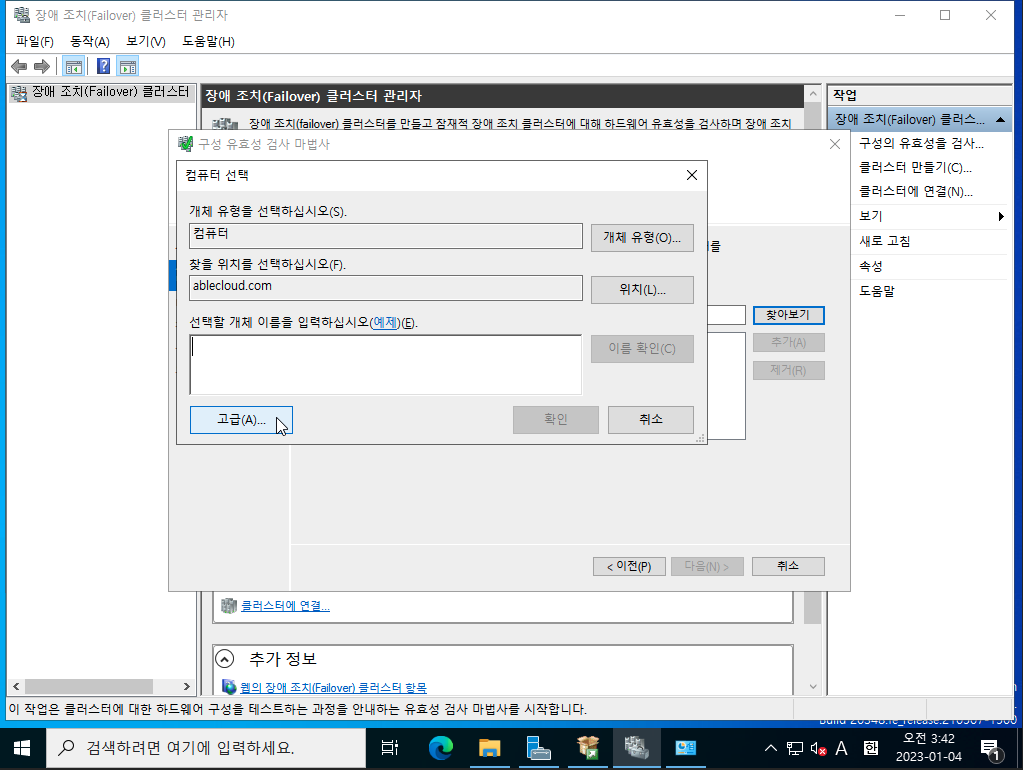
Task: Click 클러스터 만들기(C)... action
Action: click(x=915, y=168)
